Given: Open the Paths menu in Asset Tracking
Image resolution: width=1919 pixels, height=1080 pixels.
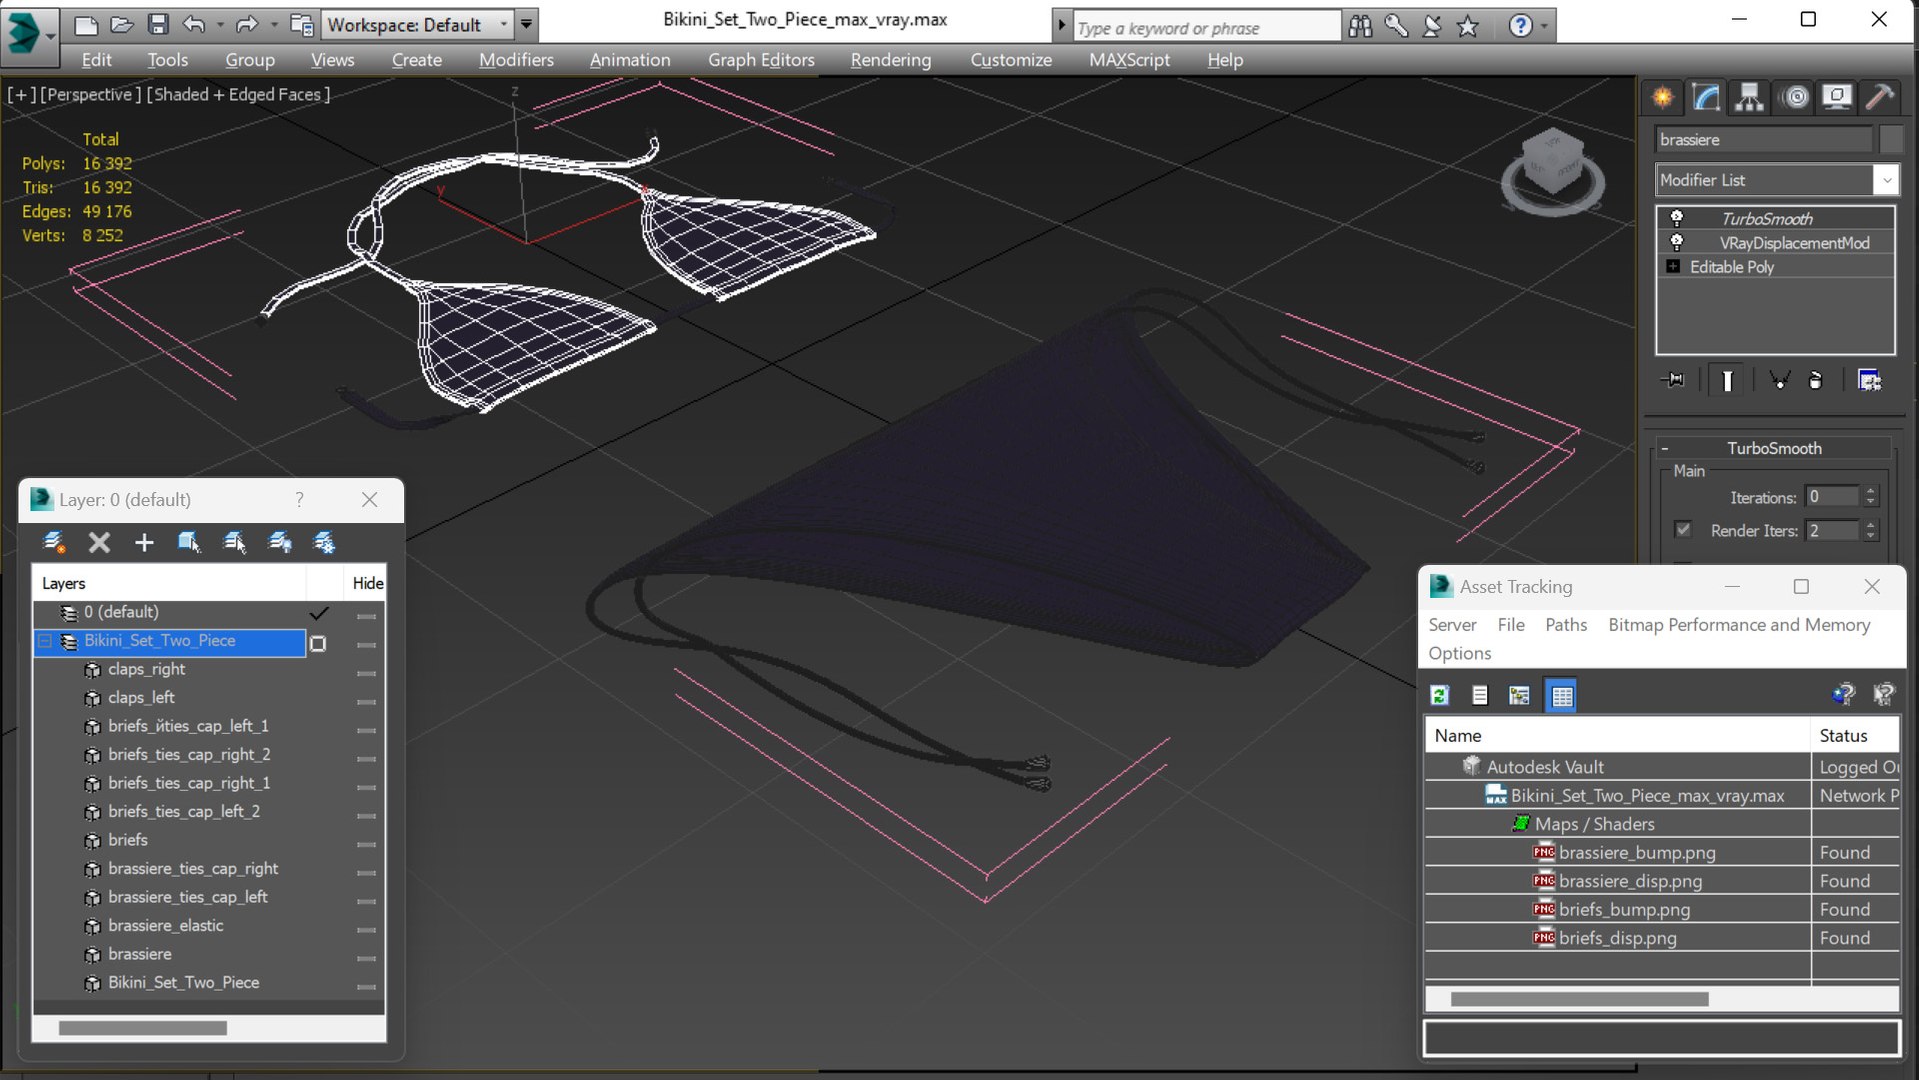Looking at the screenshot, I should pyautogui.click(x=1566, y=624).
